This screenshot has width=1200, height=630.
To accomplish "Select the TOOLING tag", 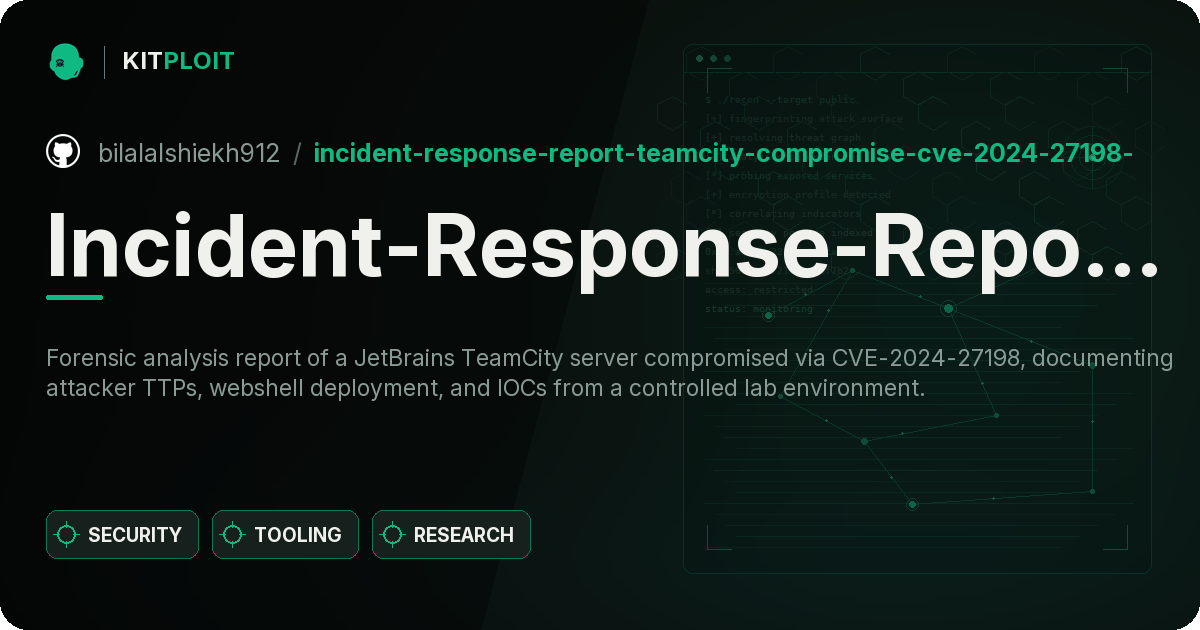I will pyautogui.click(x=285, y=535).
